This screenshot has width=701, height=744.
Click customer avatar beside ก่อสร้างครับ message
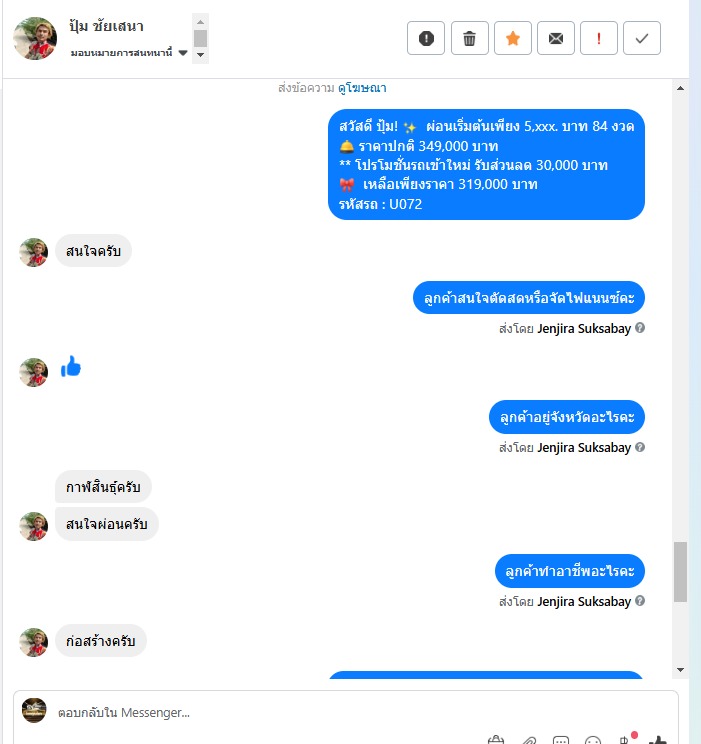34,642
